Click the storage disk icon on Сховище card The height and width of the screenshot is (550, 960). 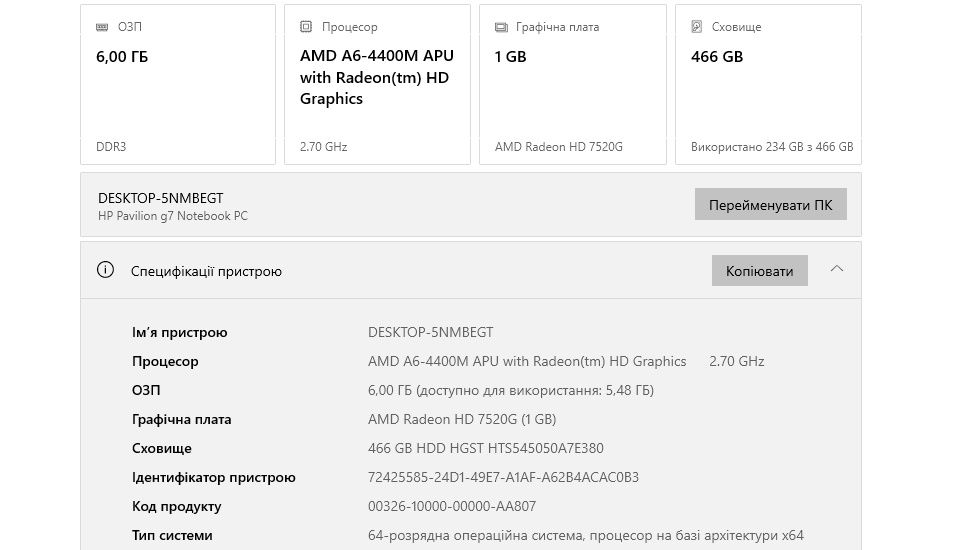tap(697, 26)
